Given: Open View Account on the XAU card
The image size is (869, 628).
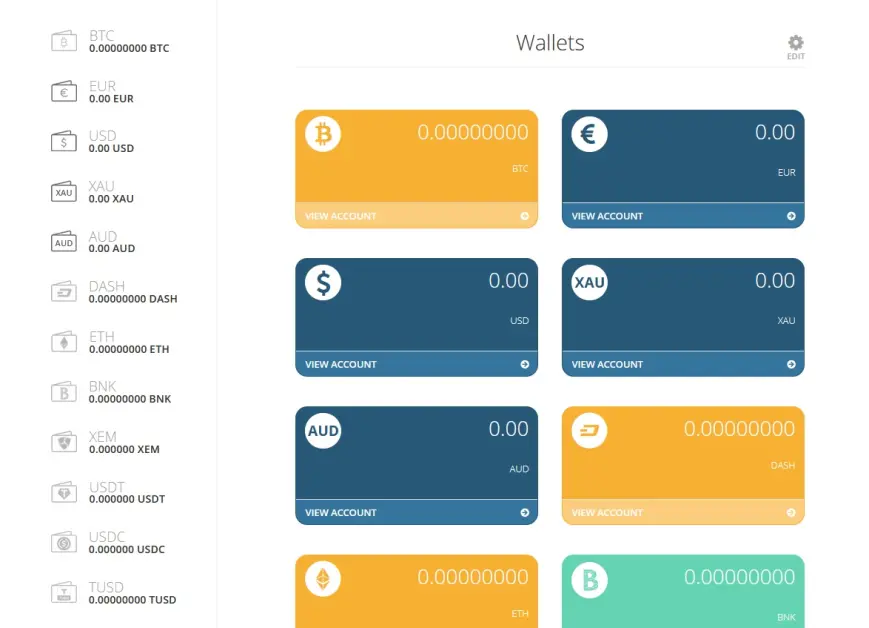Looking at the screenshot, I should tap(683, 364).
